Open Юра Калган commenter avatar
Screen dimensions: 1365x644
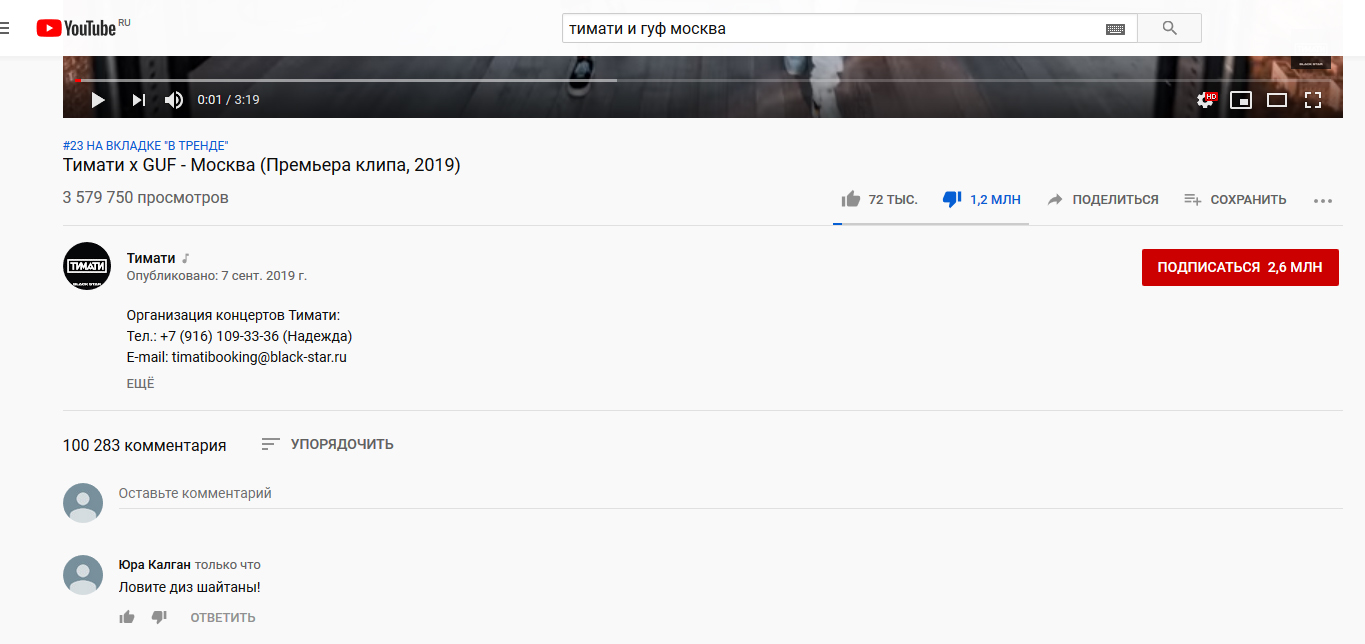(x=83, y=575)
